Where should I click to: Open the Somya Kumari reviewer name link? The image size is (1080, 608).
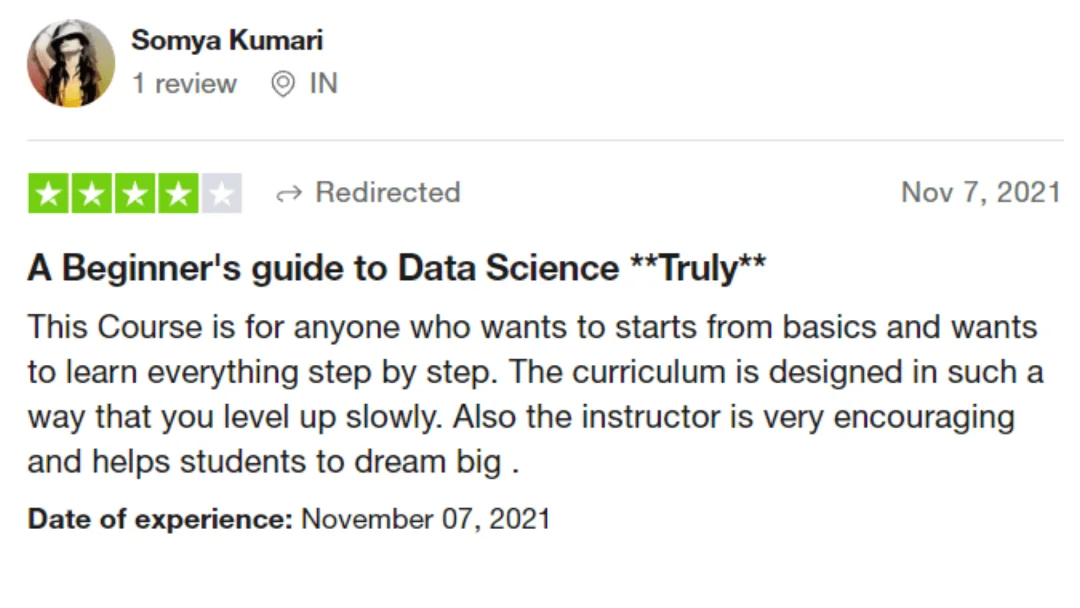227,40
